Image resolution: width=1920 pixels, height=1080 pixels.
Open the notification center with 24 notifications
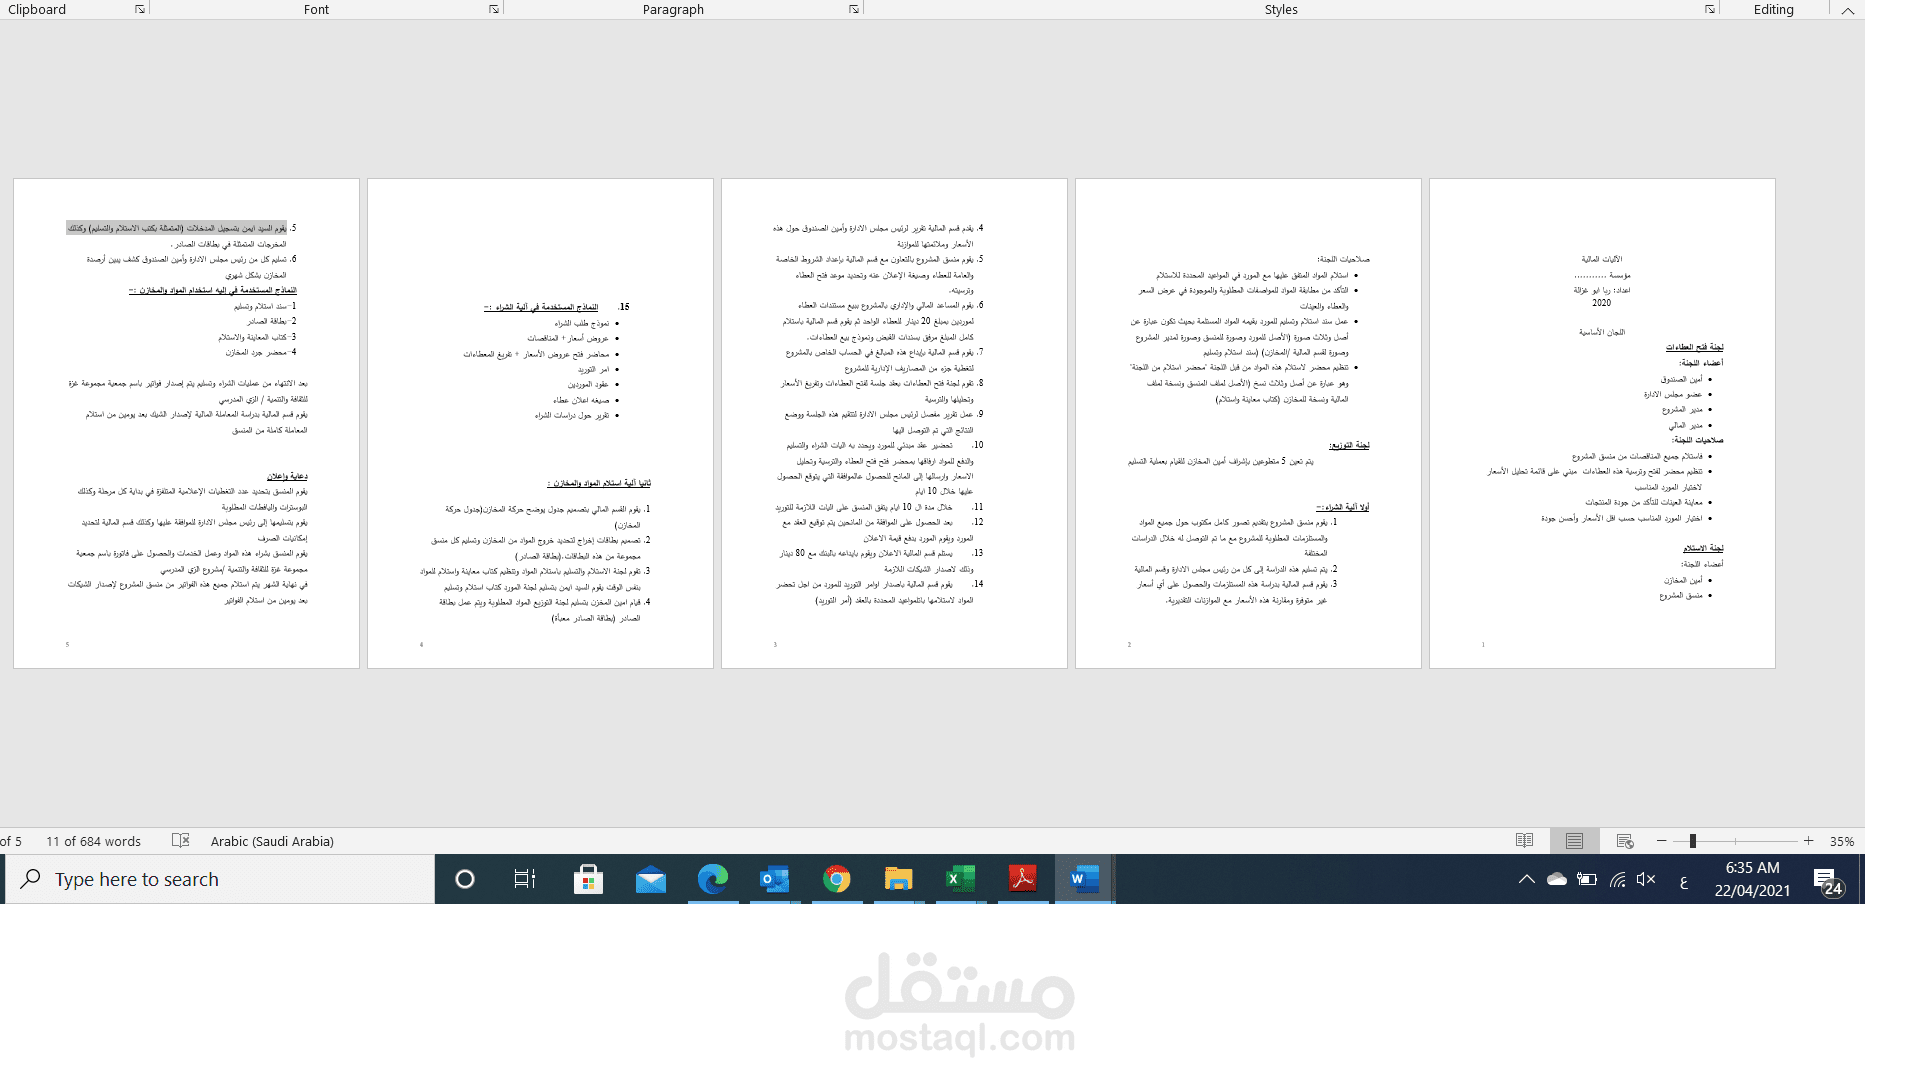coord(1828,881)
